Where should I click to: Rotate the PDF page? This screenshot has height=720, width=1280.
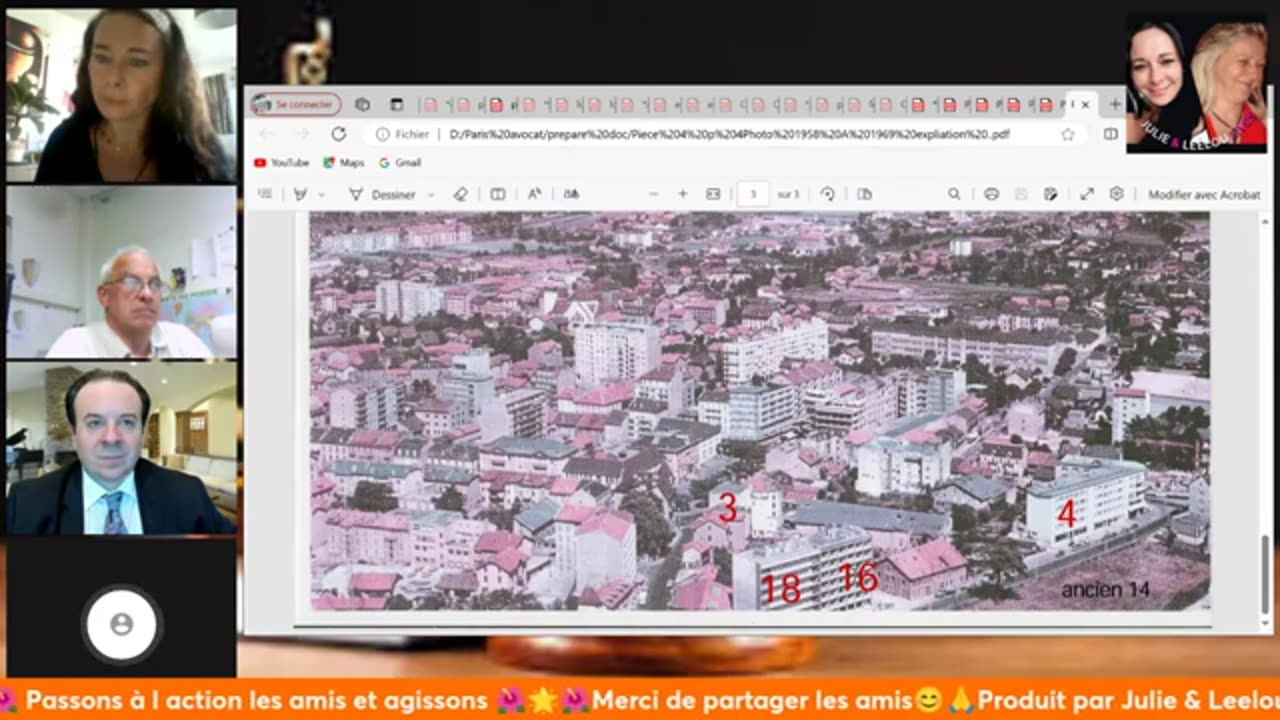[827, 194]
